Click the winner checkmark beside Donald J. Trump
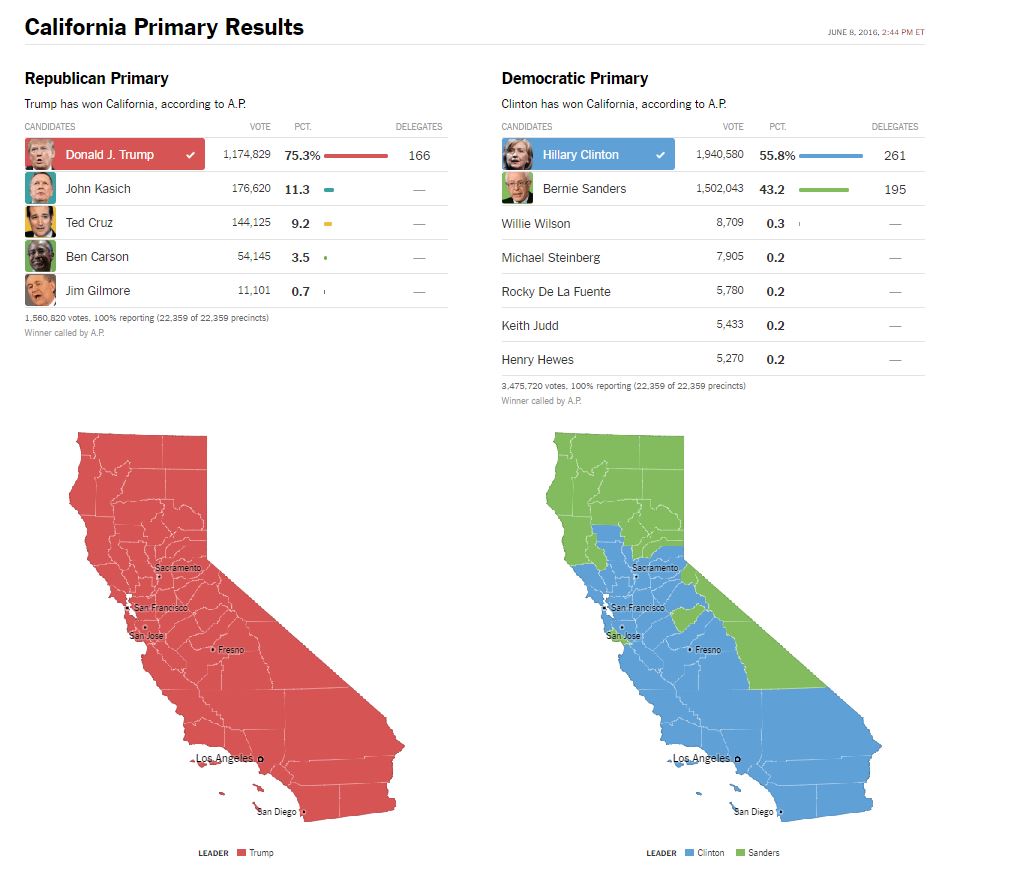This screenshot has width=1035, height=891. tap(190, 155)
